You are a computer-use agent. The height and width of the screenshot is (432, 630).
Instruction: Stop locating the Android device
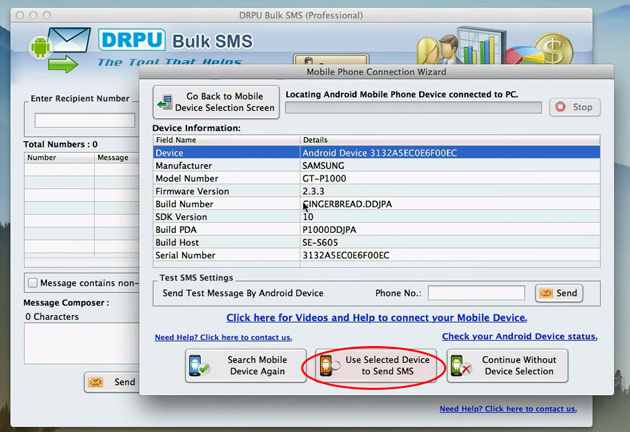click(x=575, y=107)
